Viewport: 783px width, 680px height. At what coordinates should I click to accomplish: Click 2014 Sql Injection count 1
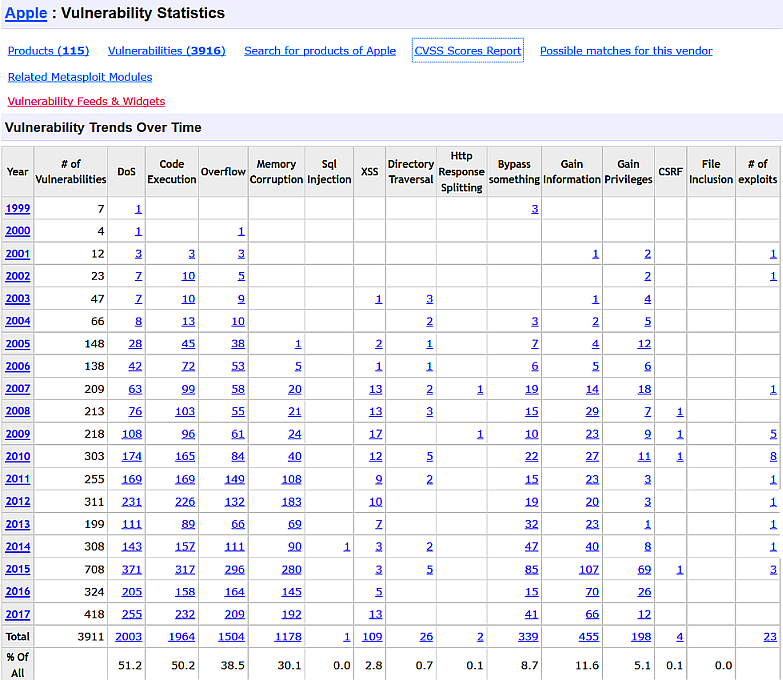(x=347, y=547)
